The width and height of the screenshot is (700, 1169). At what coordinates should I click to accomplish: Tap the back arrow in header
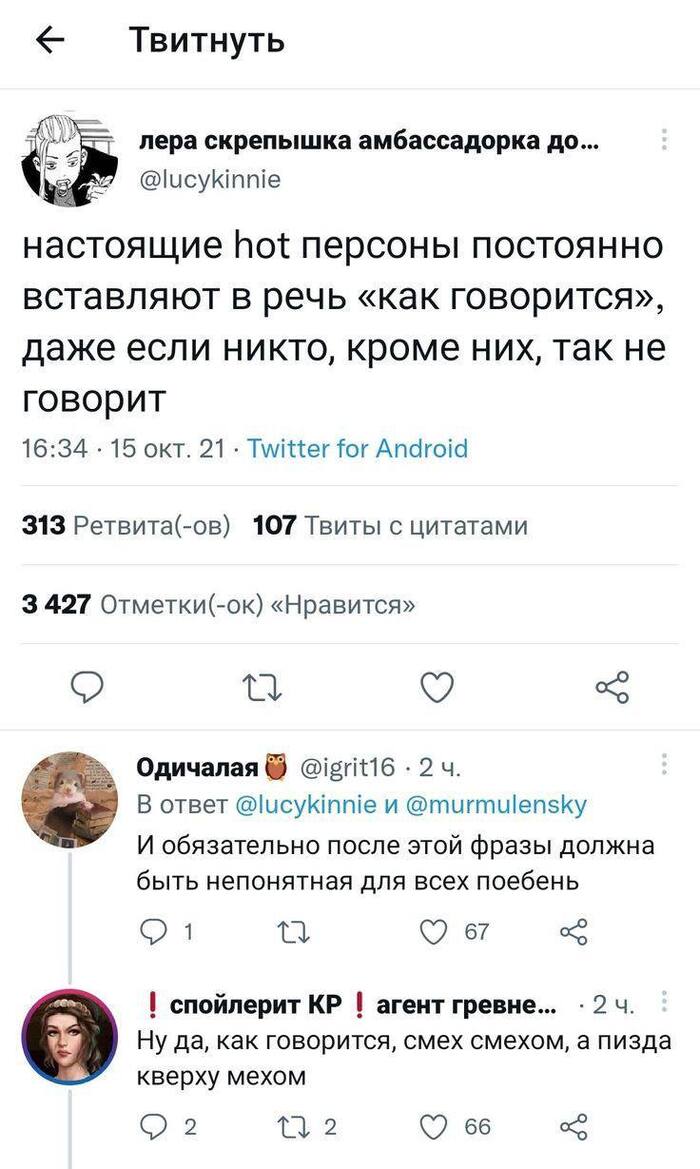pos(51,40)
